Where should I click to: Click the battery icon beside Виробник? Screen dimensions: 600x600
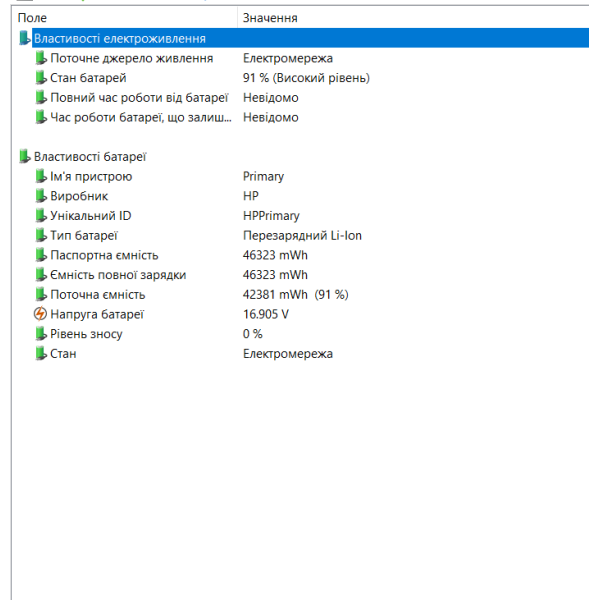41,196
